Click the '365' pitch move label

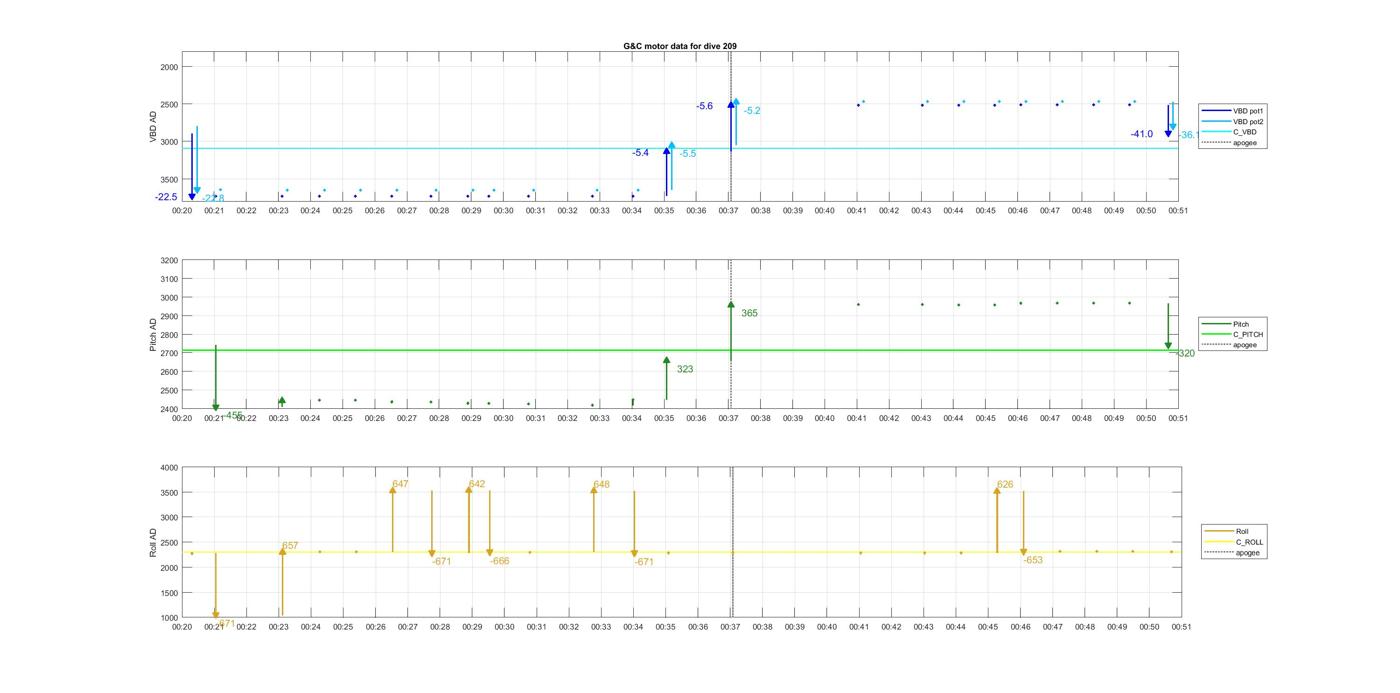click(749, 313)
